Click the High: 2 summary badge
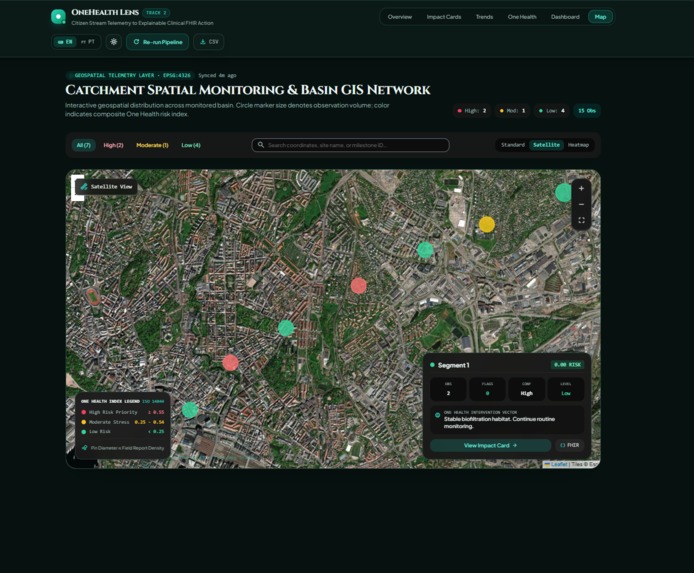The image size is (694, 573). [x=472, y=111]
